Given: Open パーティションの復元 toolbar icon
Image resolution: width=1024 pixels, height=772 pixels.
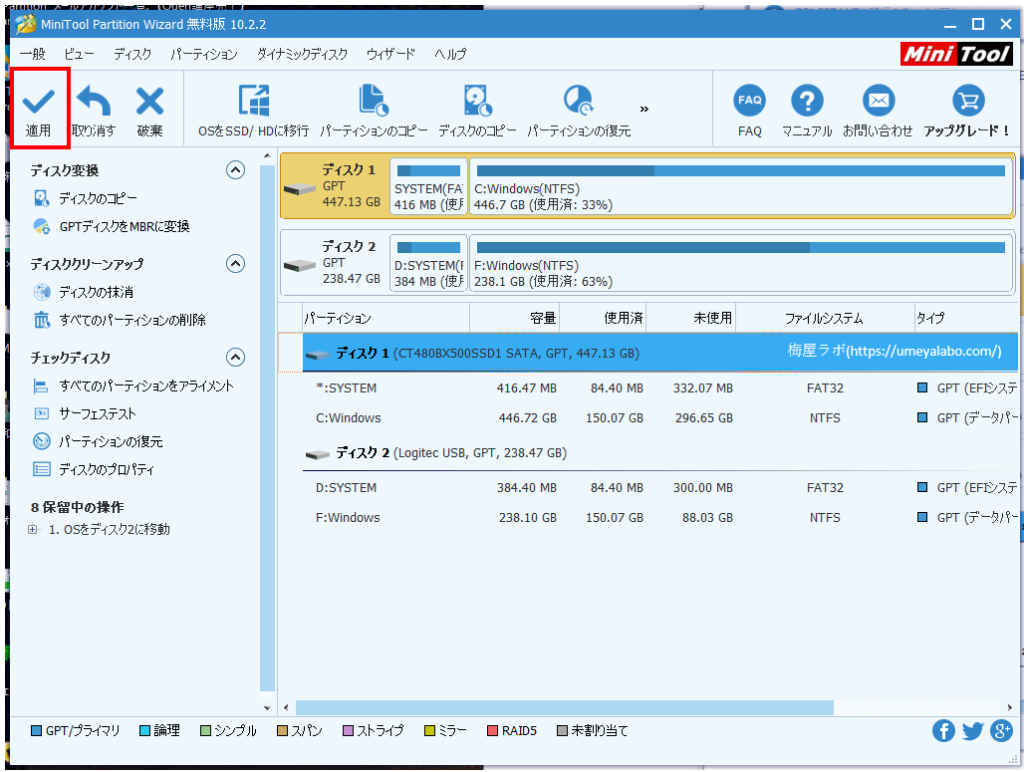Looking at the screenshot, I should pyautogui.click(x=579, y=101).
